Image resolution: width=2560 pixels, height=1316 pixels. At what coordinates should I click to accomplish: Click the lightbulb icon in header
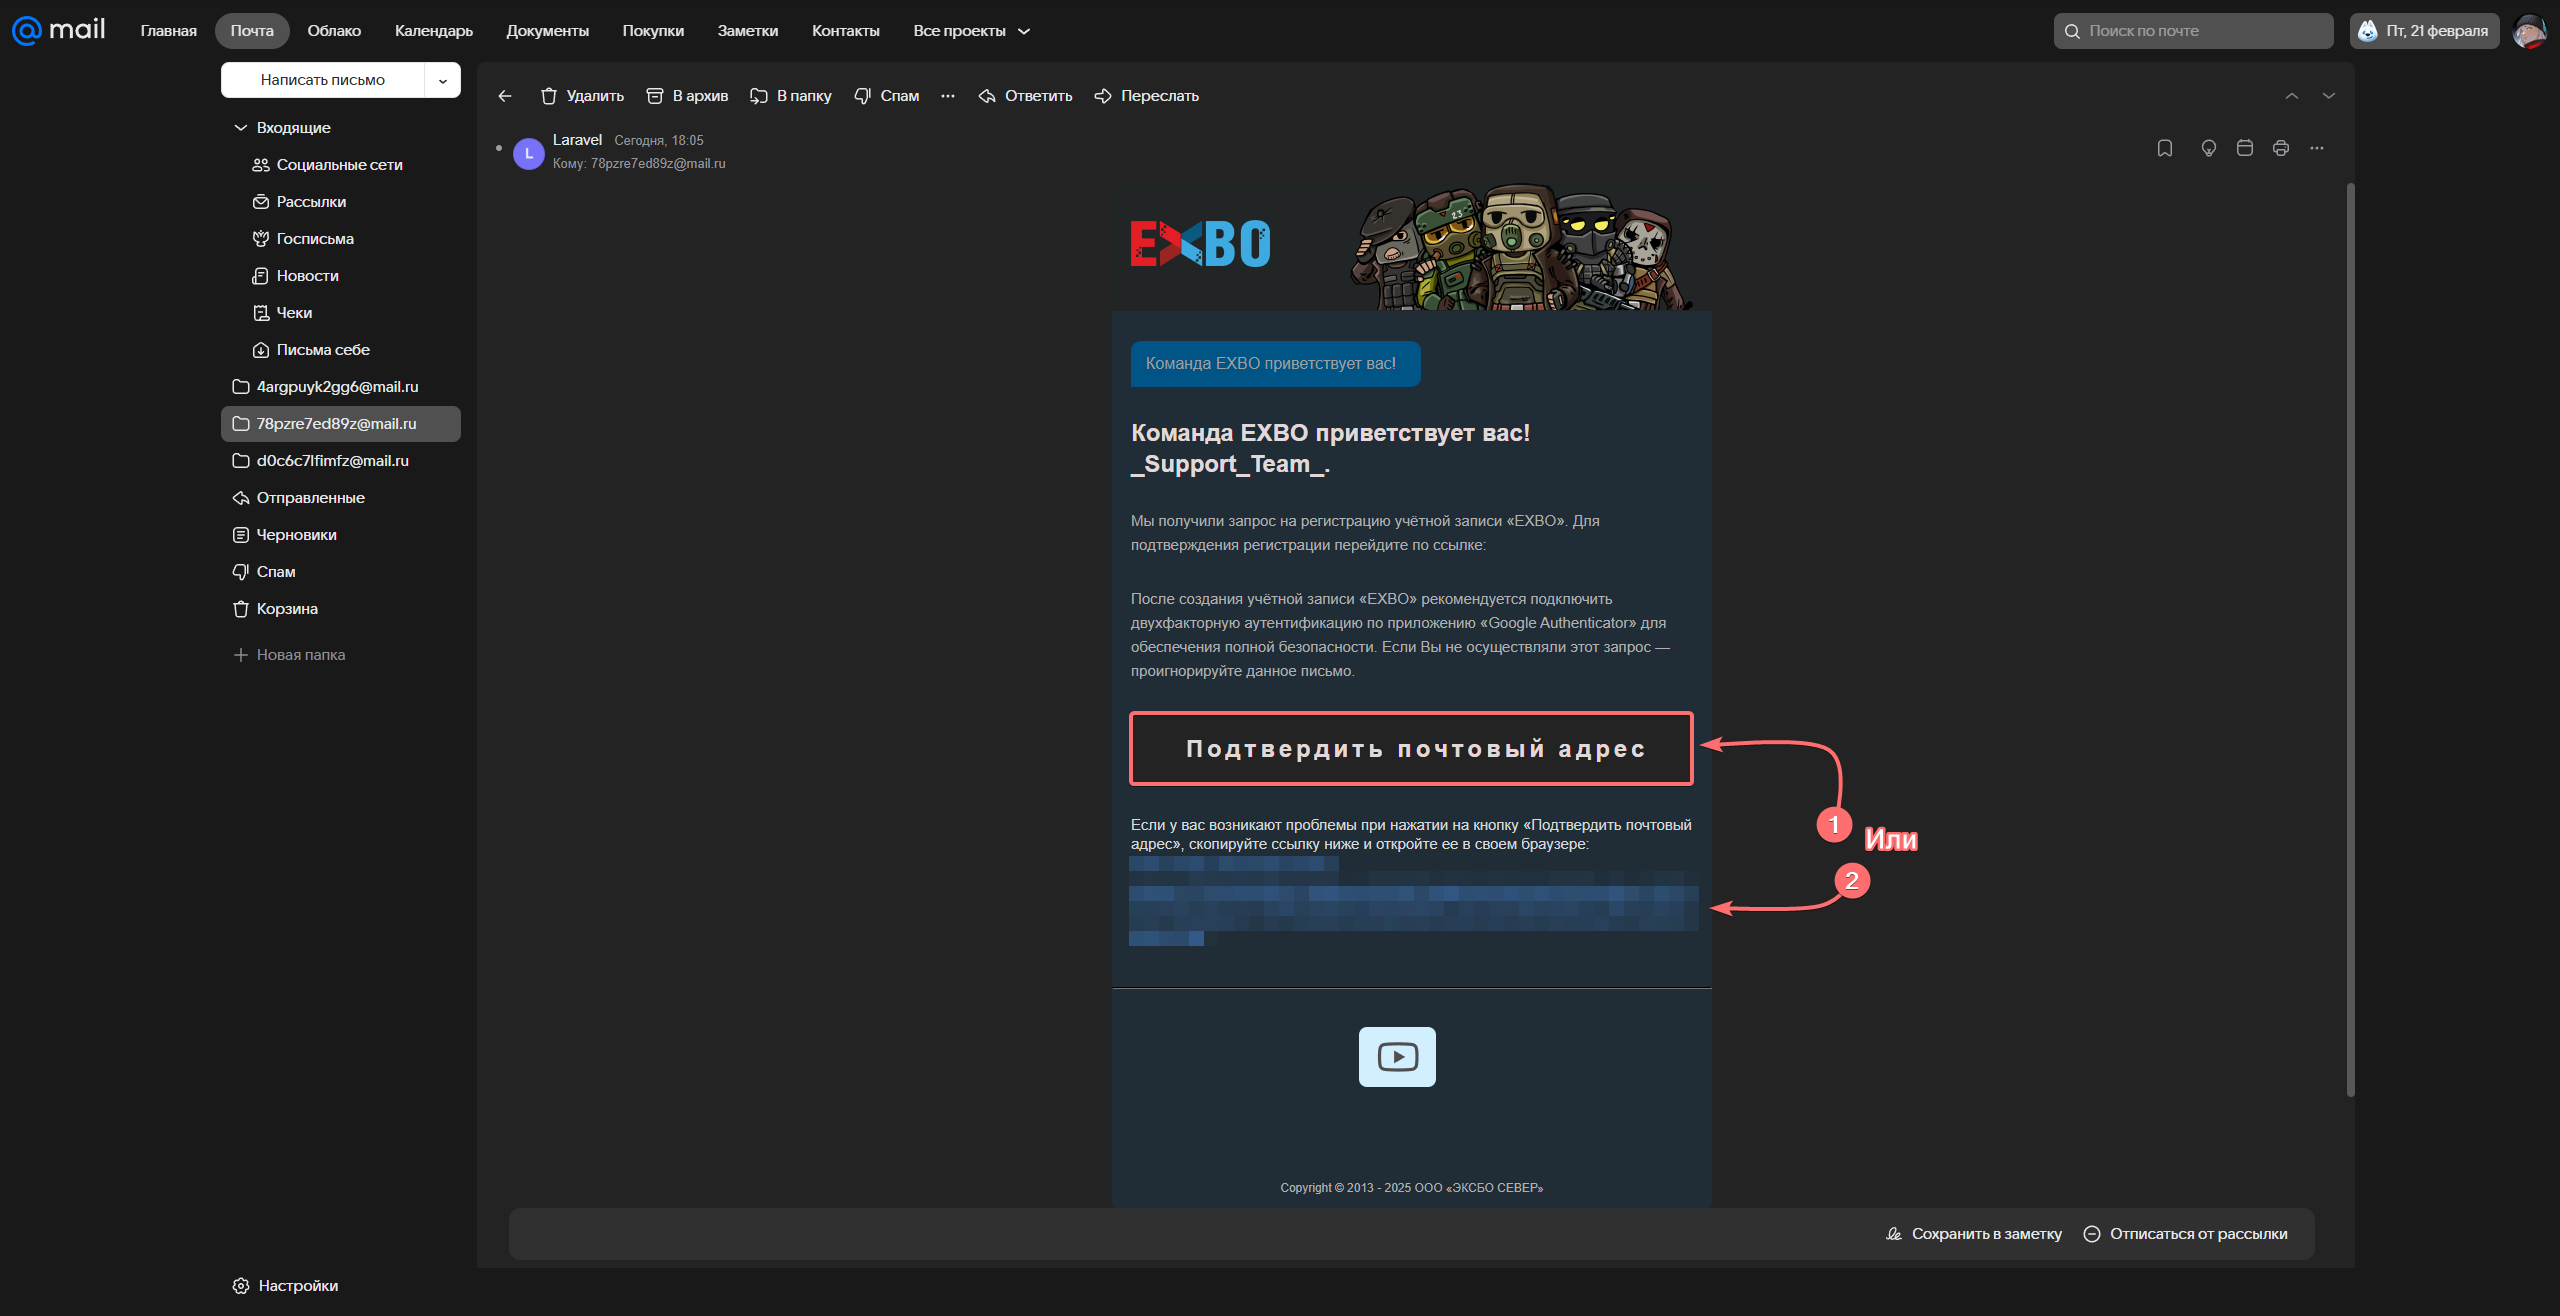pyautogui.click(x=2209, y=148)
